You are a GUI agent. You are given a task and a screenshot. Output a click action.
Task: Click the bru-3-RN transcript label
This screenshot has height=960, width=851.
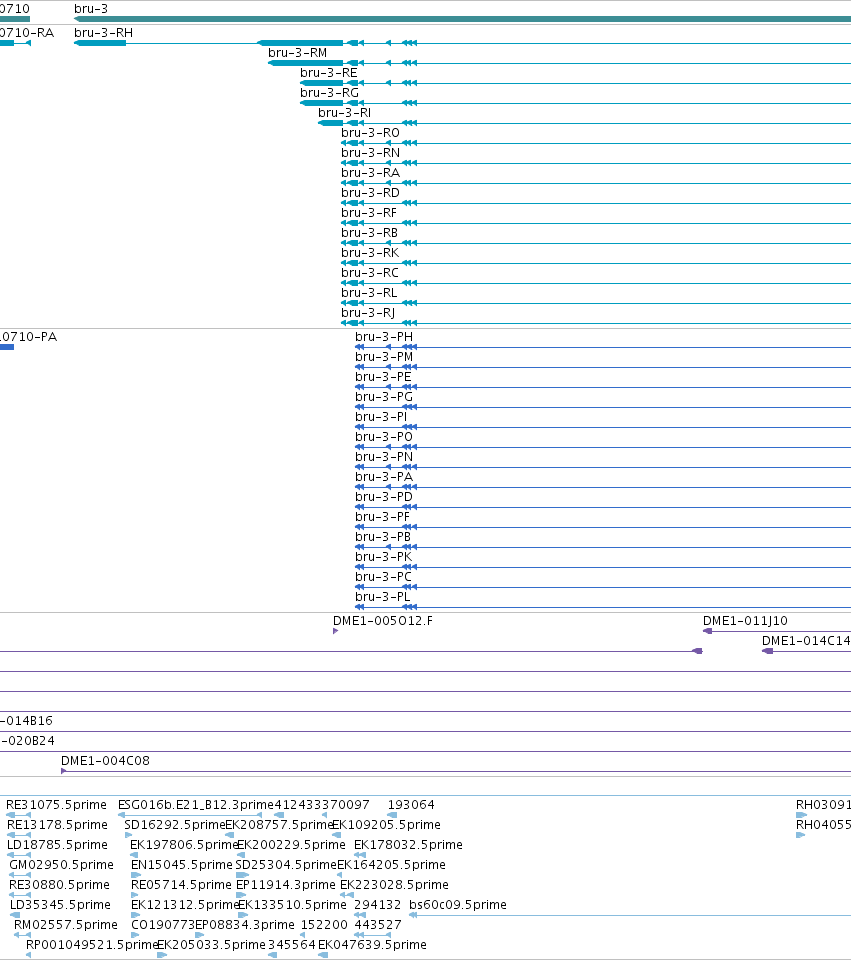point(370,152)
